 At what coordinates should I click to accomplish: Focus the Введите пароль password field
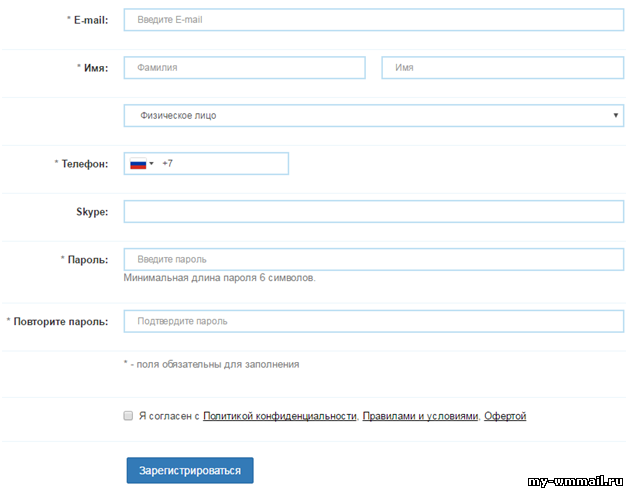[x=374, y=259]
